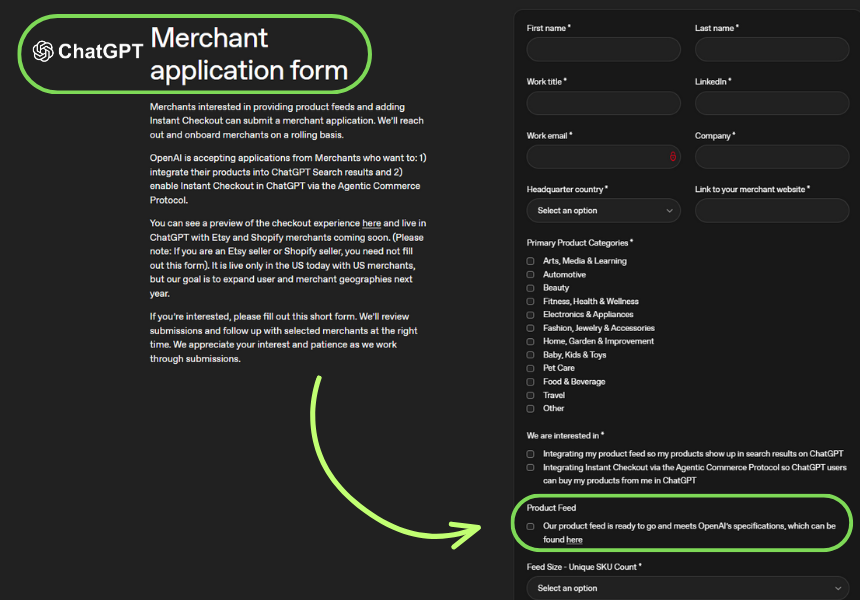This screenshot has height=600, width=860.
Task: Open the specifications 'here' link in Product Feed
Action: point(574,540)
